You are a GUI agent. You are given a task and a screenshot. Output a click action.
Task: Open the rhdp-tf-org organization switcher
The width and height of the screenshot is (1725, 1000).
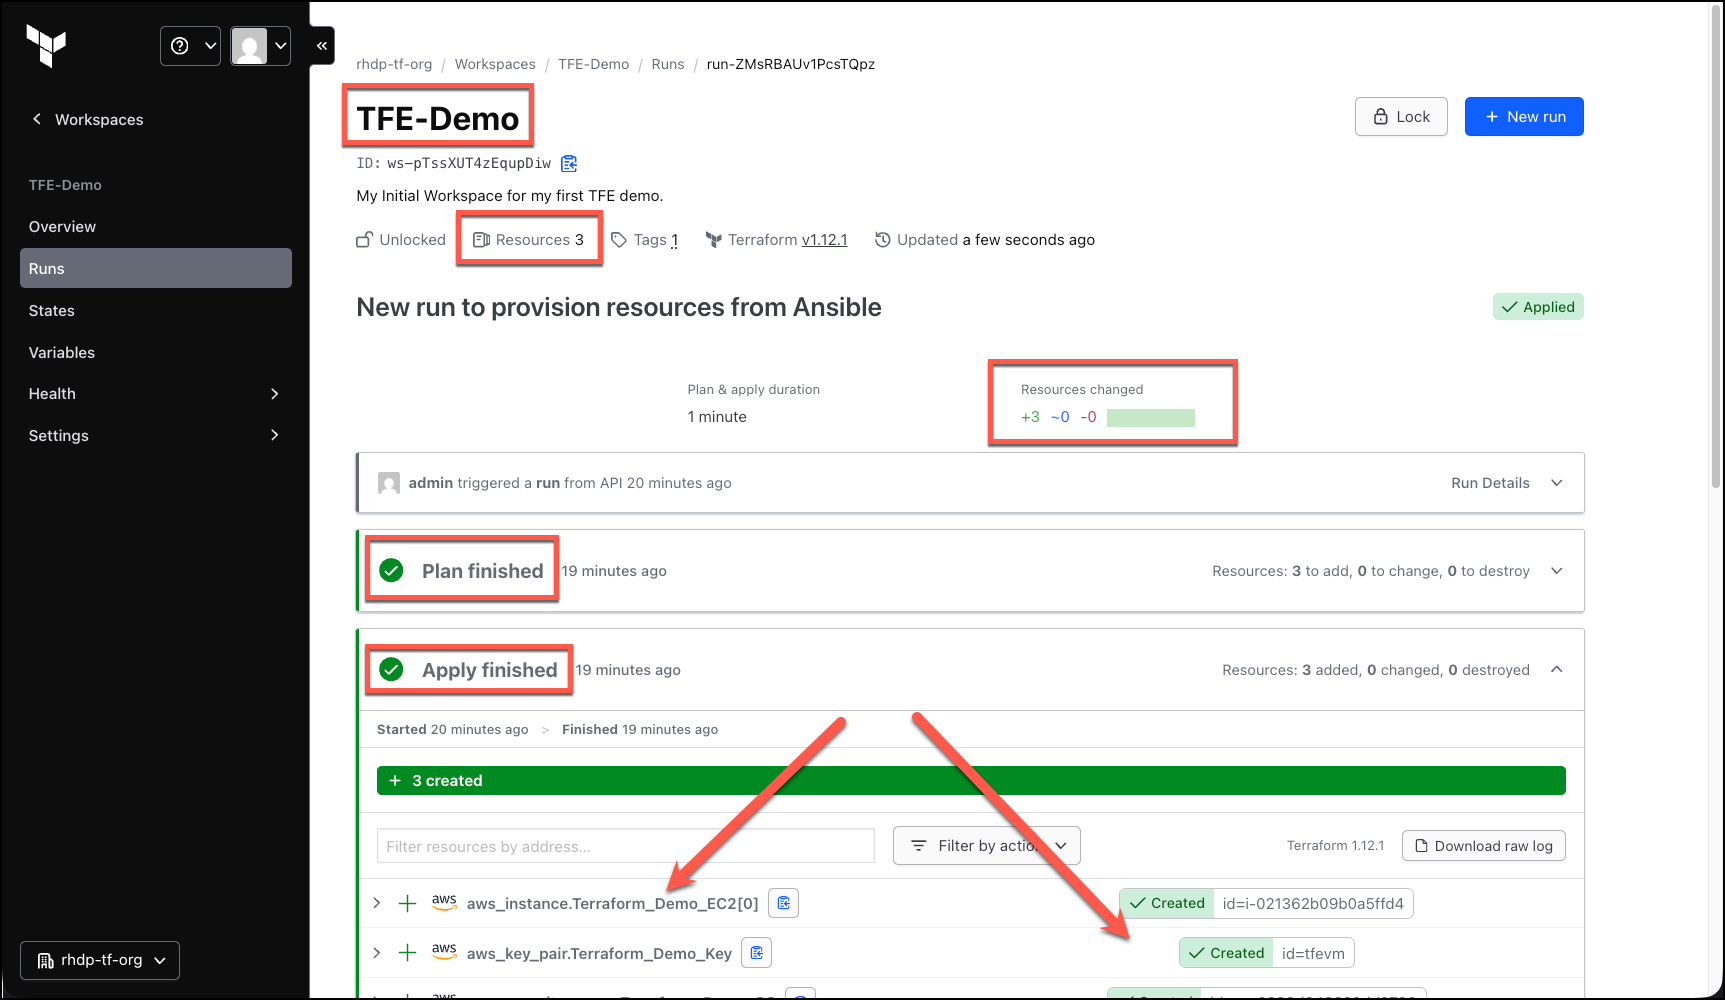click(100, 960)
